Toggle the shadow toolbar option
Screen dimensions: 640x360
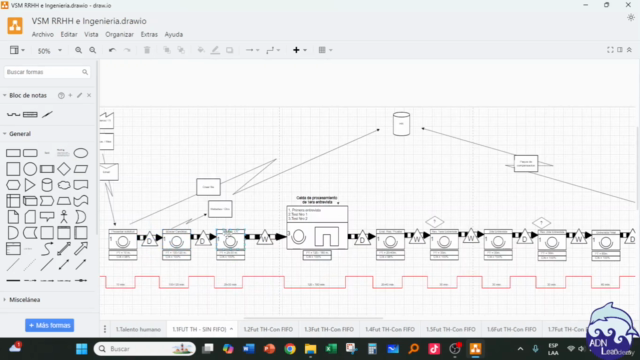coord(229,50)
